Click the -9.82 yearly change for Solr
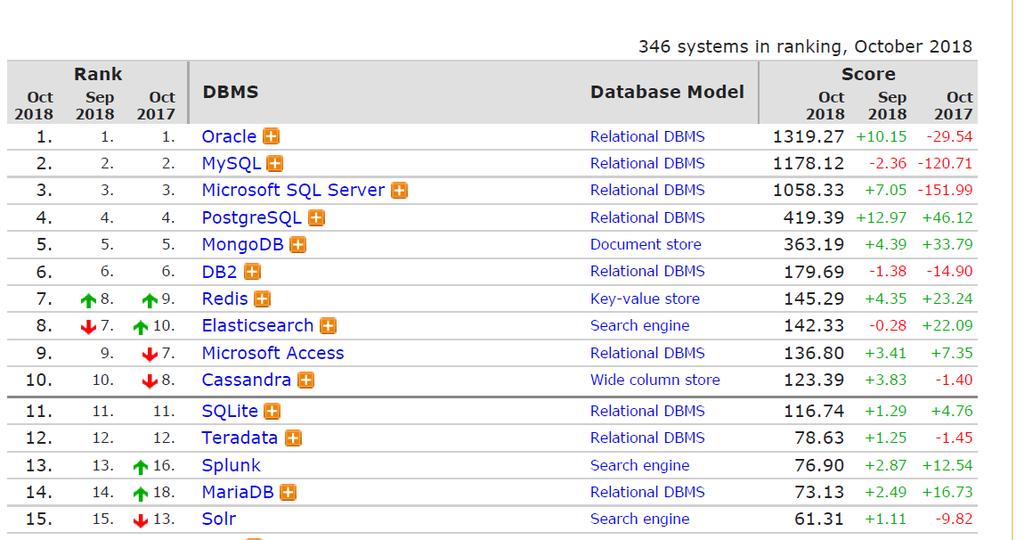Screen dimensions: 1024x540 [953, 518]
